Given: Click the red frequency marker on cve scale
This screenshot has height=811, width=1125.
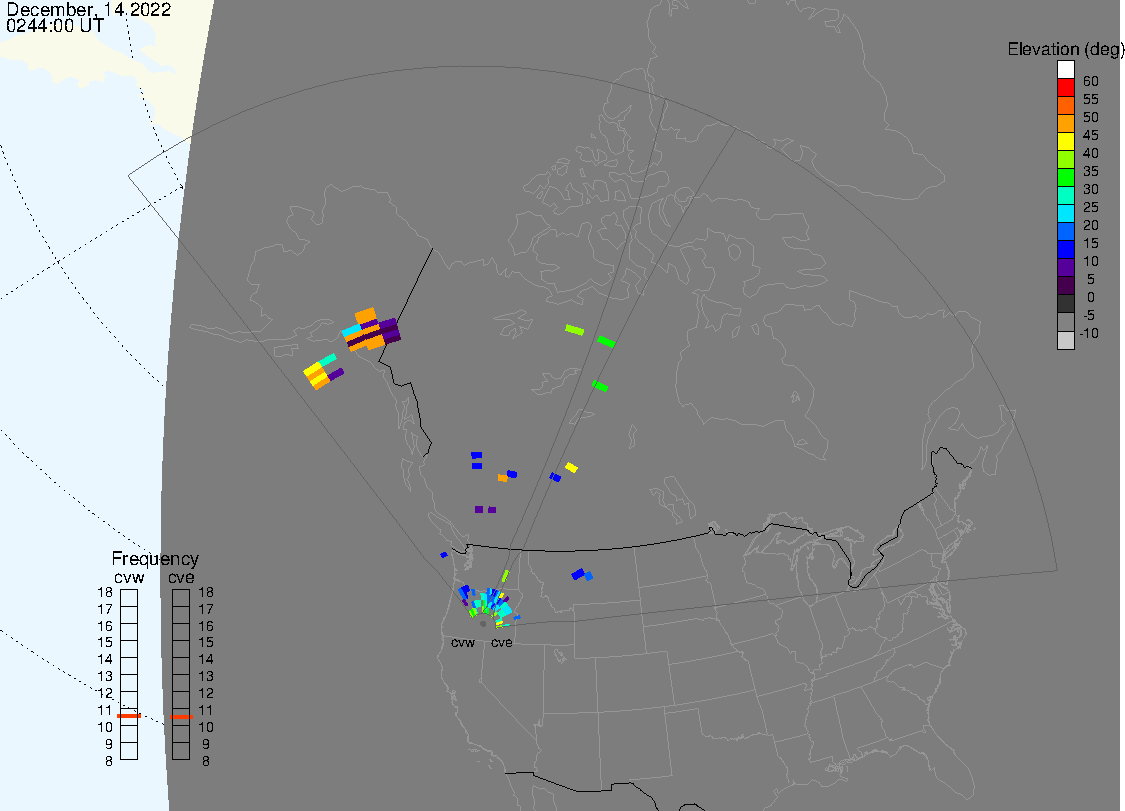Looking at the screenshot, I should tap(181, 716).
